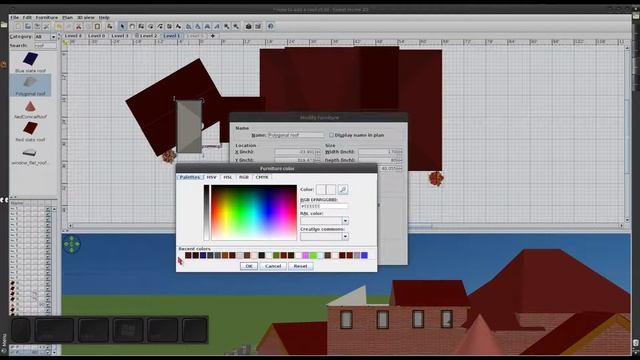Switch to HSV tab in color dialog
This screenshot has width=640, height=360.
tap(211, 177)
